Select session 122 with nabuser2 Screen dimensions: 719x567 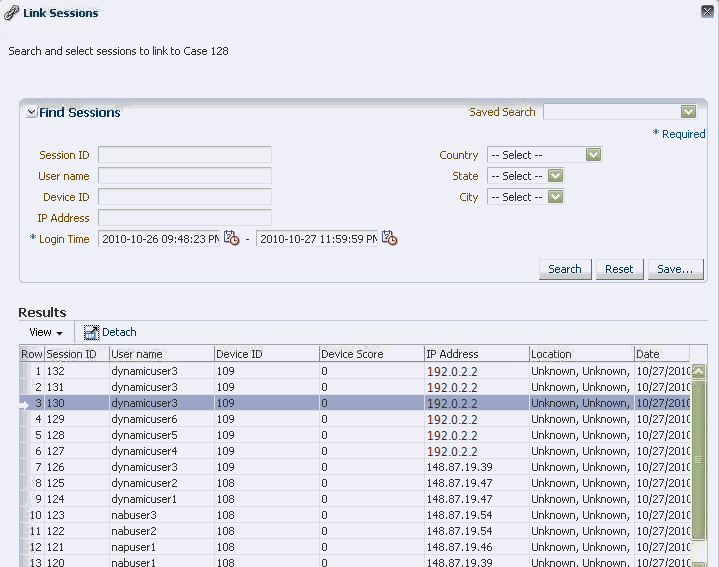point(355,532)
